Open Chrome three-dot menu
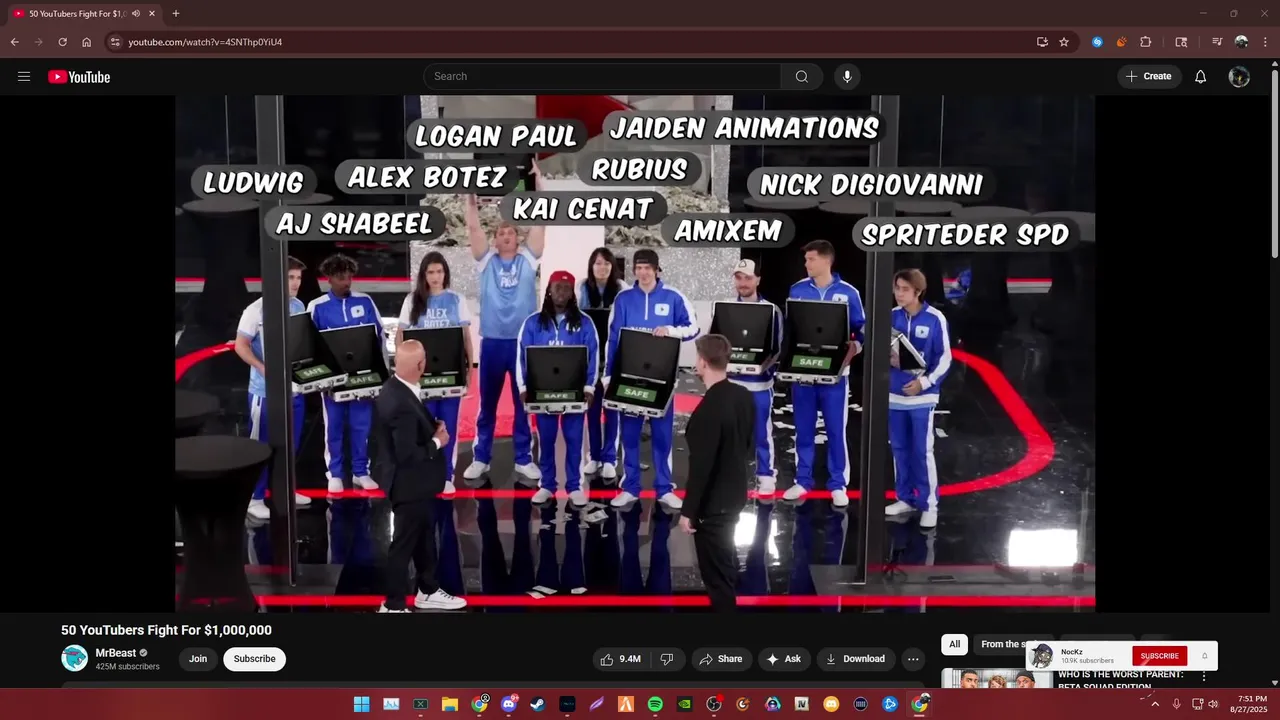This screenshot has height=720, width=1280. pos(1265,42)
